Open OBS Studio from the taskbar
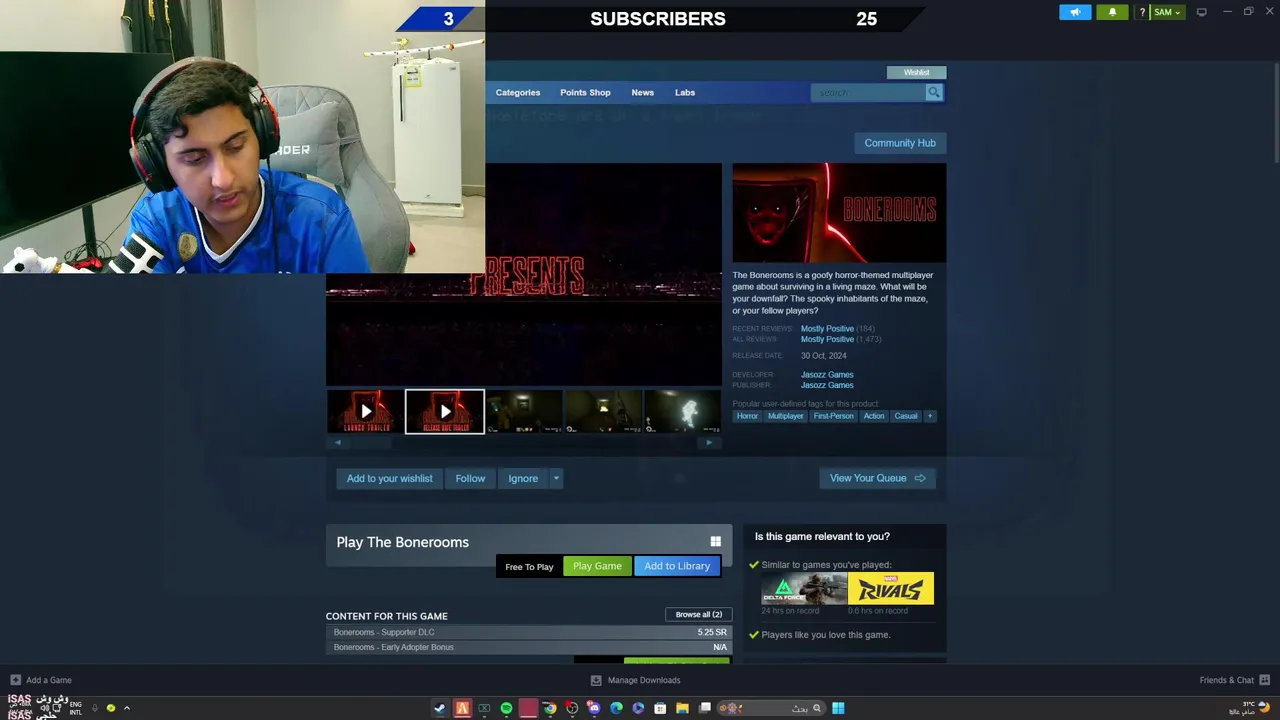Image resolution: width=1280 pixels, height=720 pixels. pos(572,708)
